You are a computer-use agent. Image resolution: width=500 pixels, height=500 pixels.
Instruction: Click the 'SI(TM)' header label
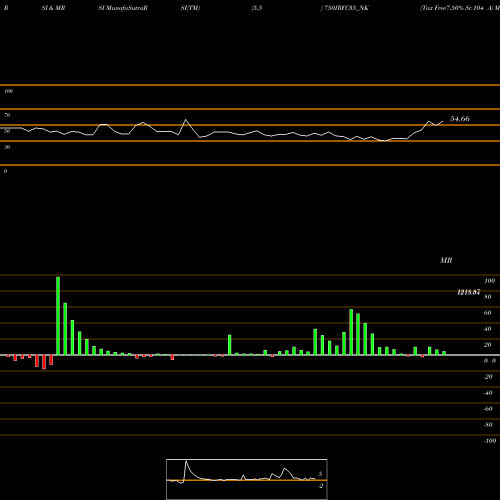pos(190,8)
